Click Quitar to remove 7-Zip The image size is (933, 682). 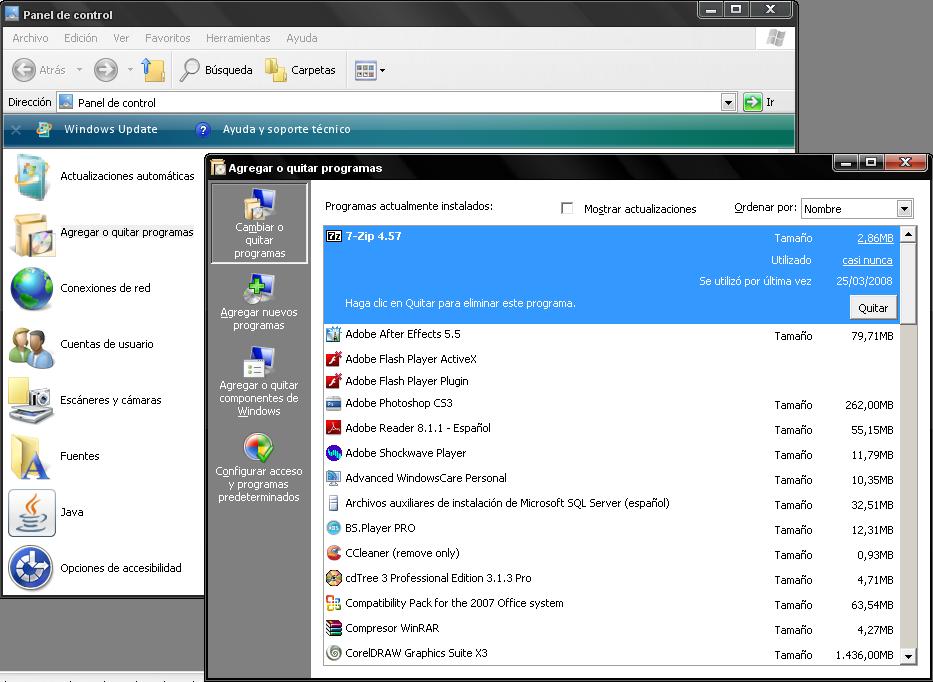pyautogui.click(x=872, y=307)
